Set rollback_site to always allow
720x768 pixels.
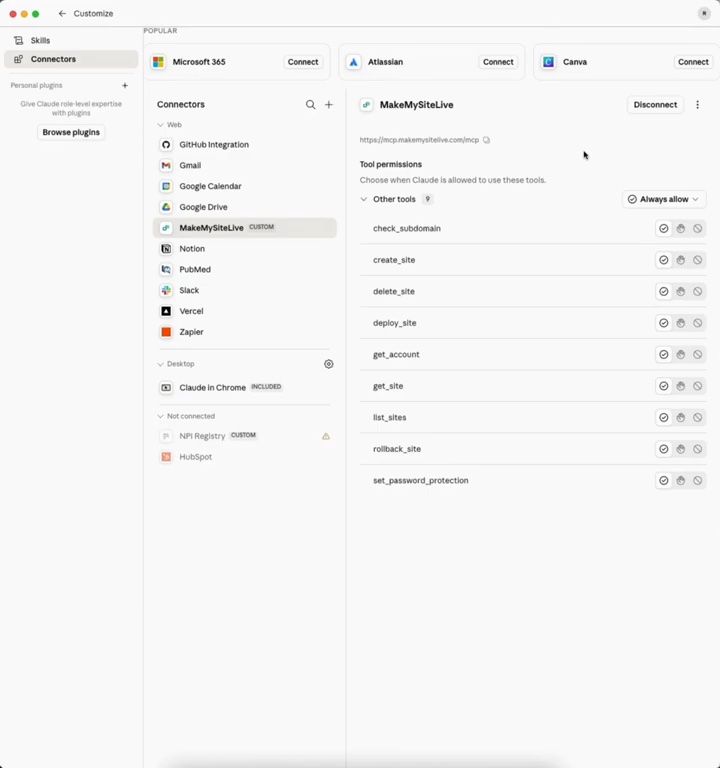pyautogui.click(x=664, y=449)
